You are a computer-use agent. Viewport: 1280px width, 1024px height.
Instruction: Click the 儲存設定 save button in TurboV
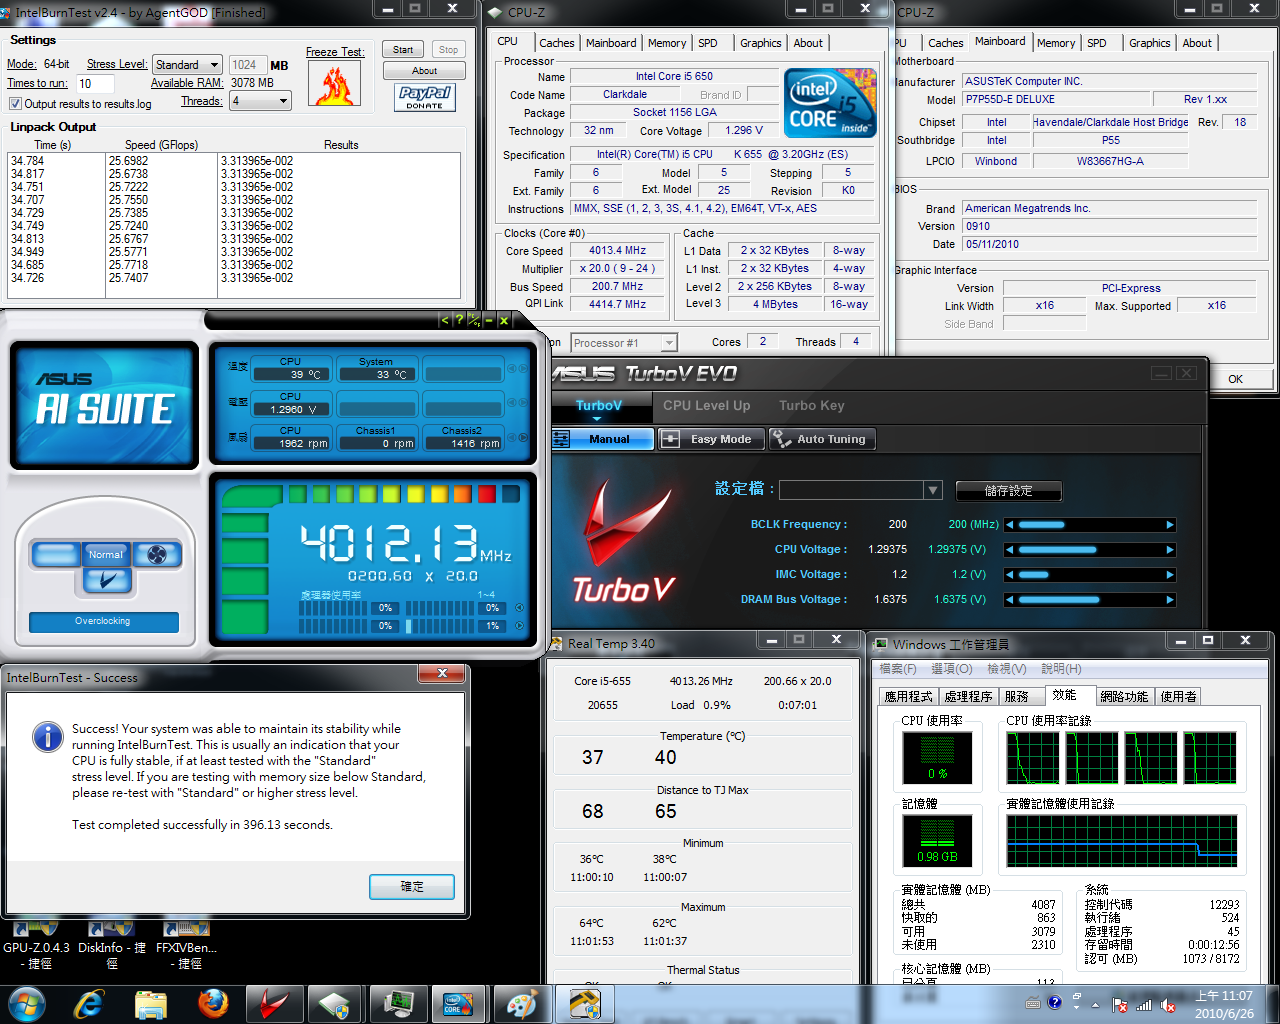point(1008,491)
